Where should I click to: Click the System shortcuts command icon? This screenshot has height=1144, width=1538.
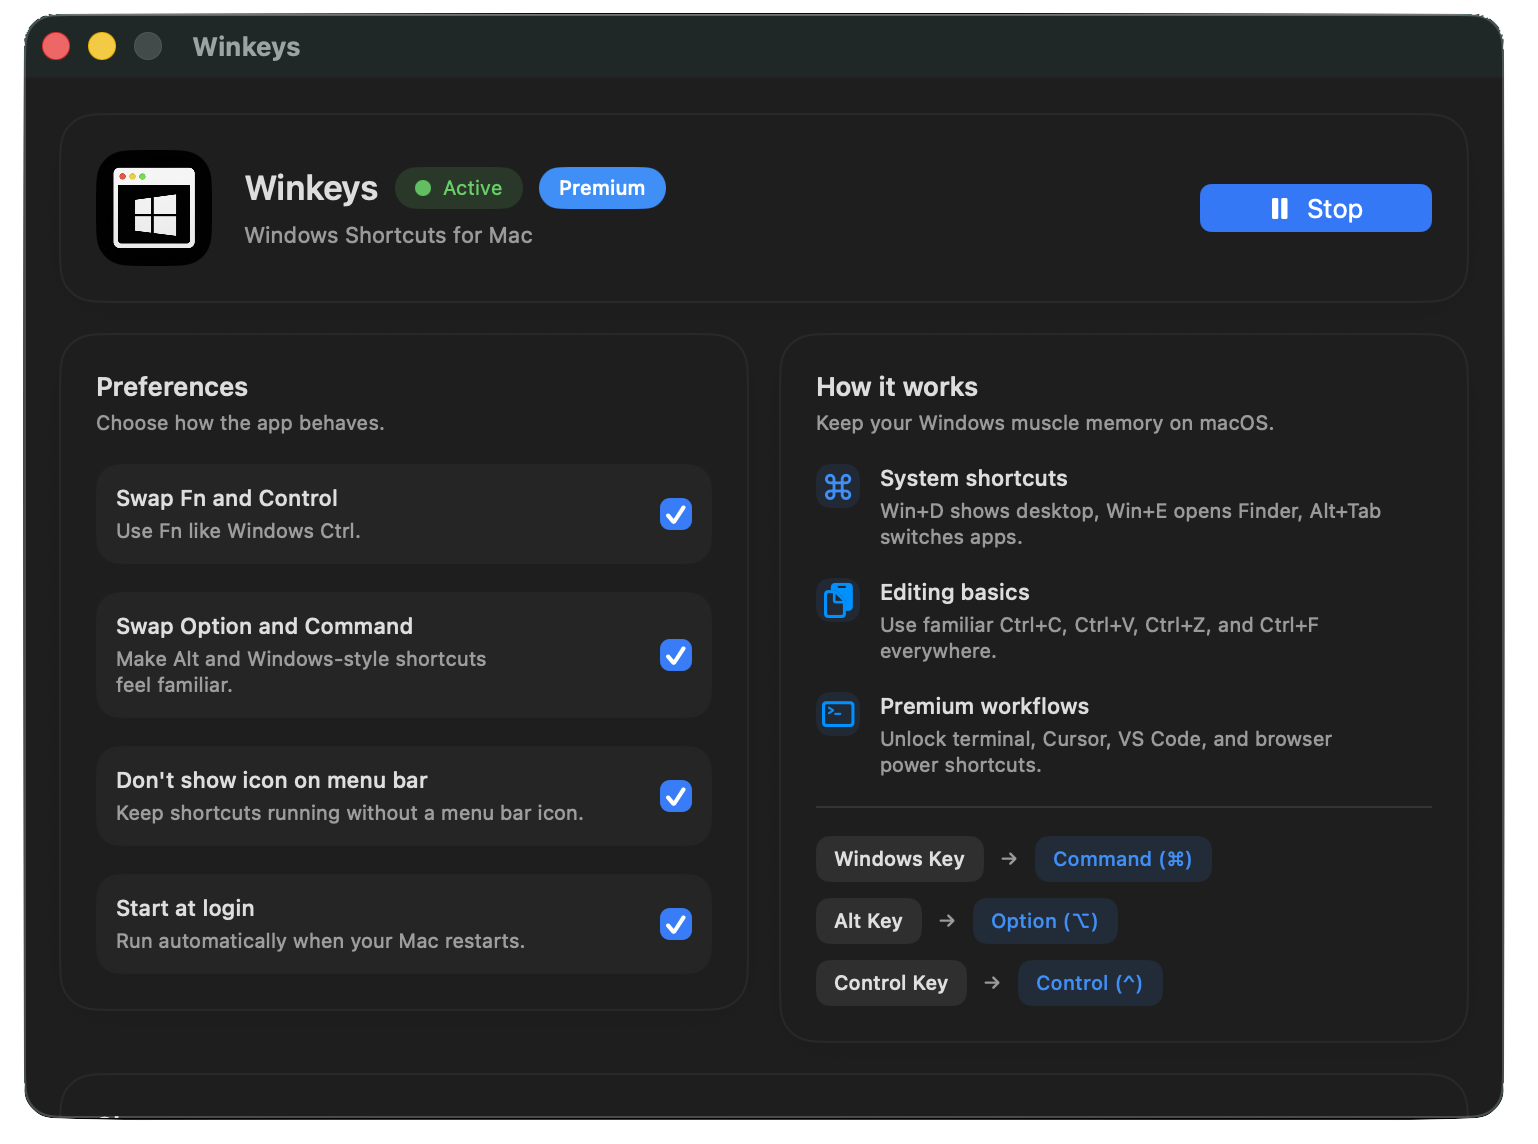tap(838, 487)
